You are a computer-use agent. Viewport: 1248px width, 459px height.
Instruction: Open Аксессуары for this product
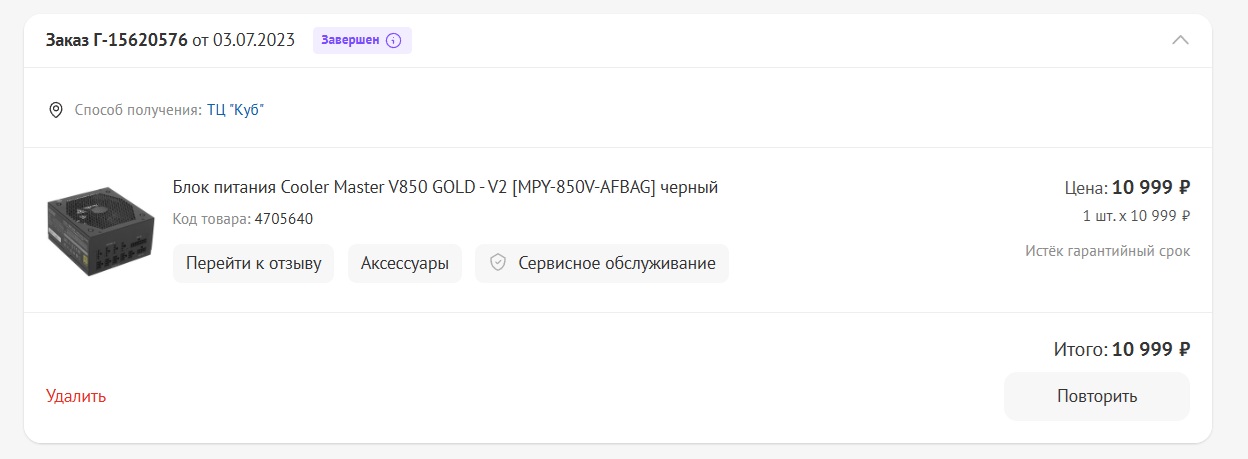(405, 264)
